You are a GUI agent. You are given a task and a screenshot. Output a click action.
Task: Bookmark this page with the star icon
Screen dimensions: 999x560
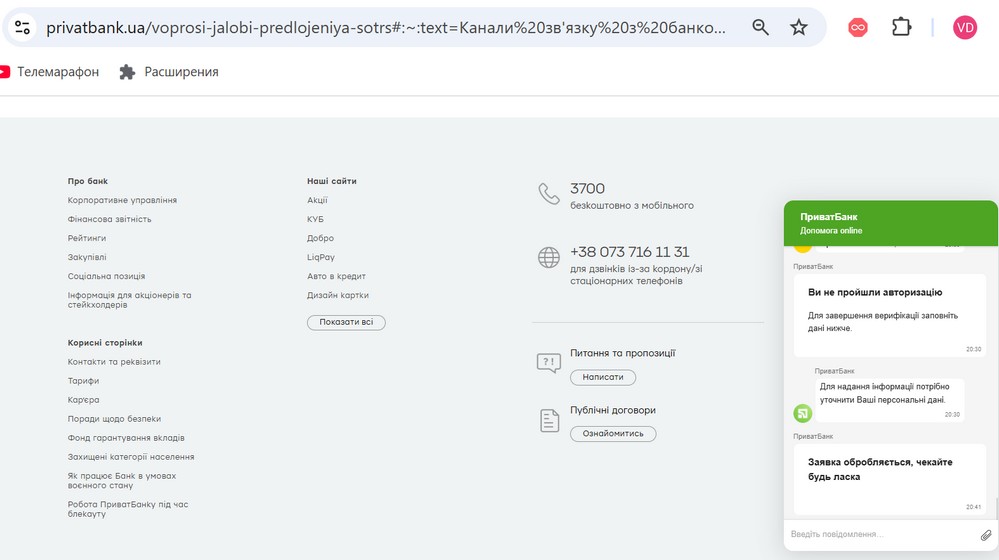pos(798,27)
